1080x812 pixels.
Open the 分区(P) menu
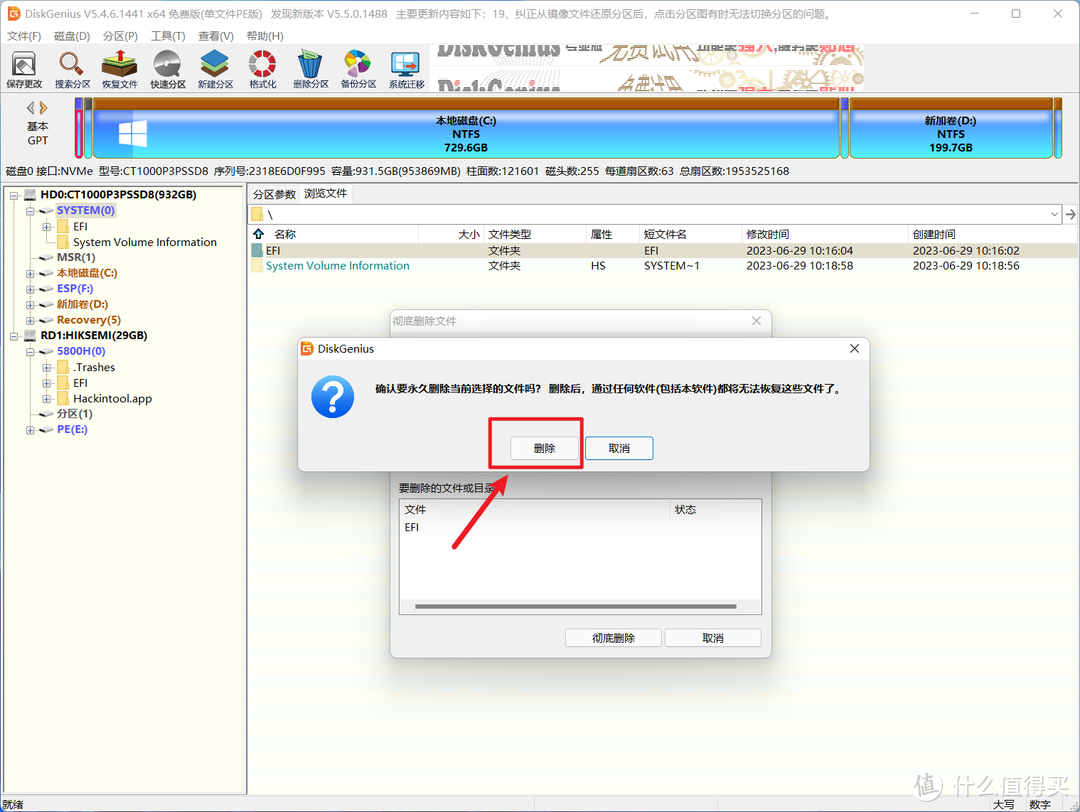(x=120, y=36)
